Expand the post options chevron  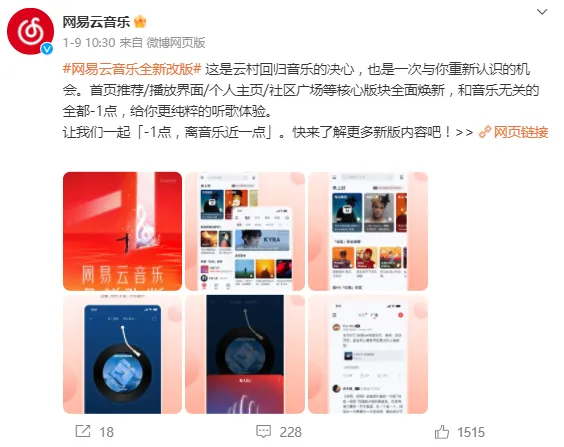(542, 12)
